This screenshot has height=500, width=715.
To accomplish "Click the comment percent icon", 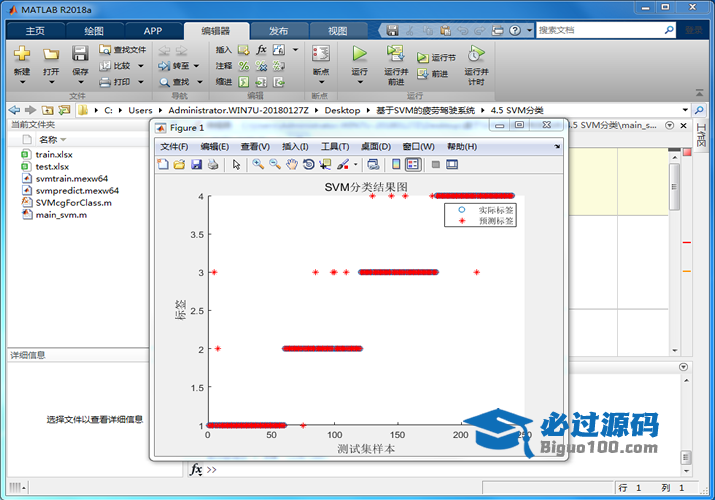I will 244,66.
